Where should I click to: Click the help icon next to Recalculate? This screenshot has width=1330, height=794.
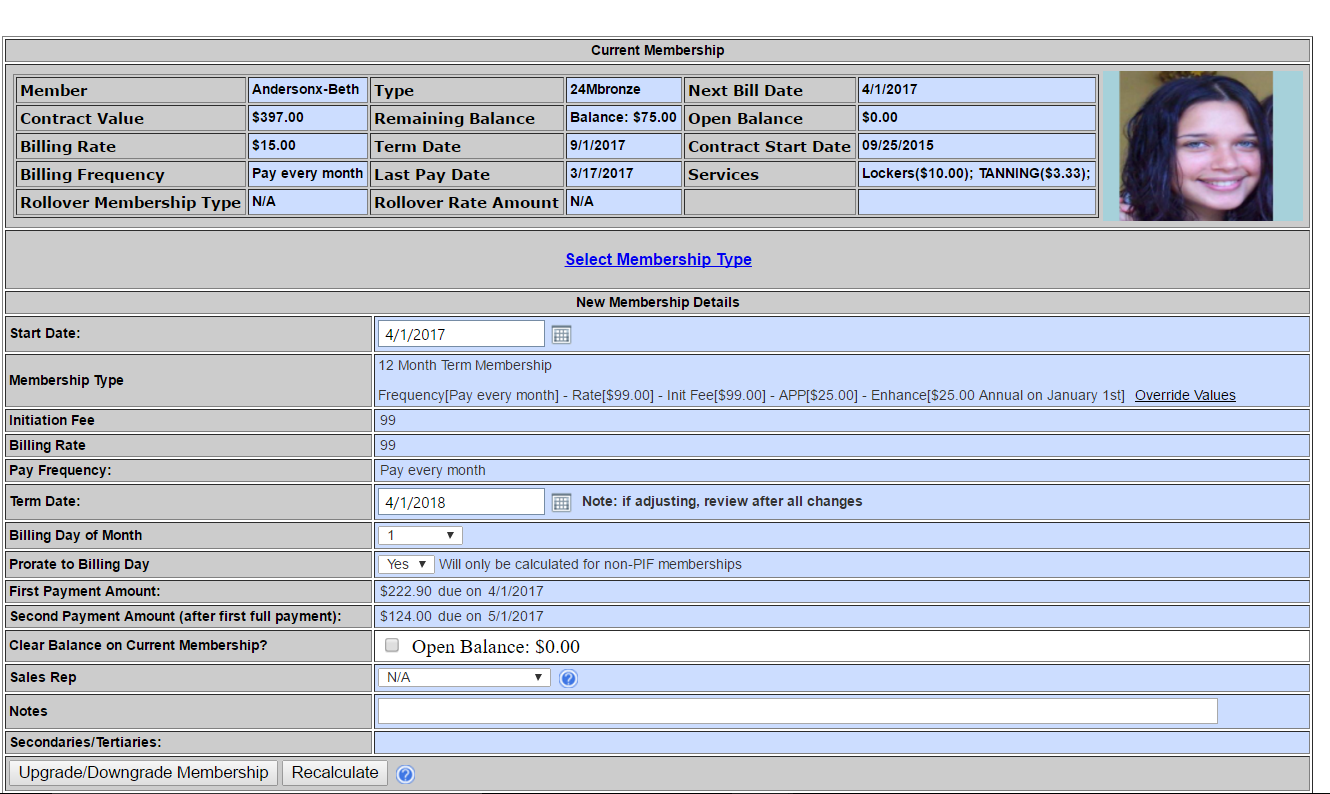[x=406, y=772]
